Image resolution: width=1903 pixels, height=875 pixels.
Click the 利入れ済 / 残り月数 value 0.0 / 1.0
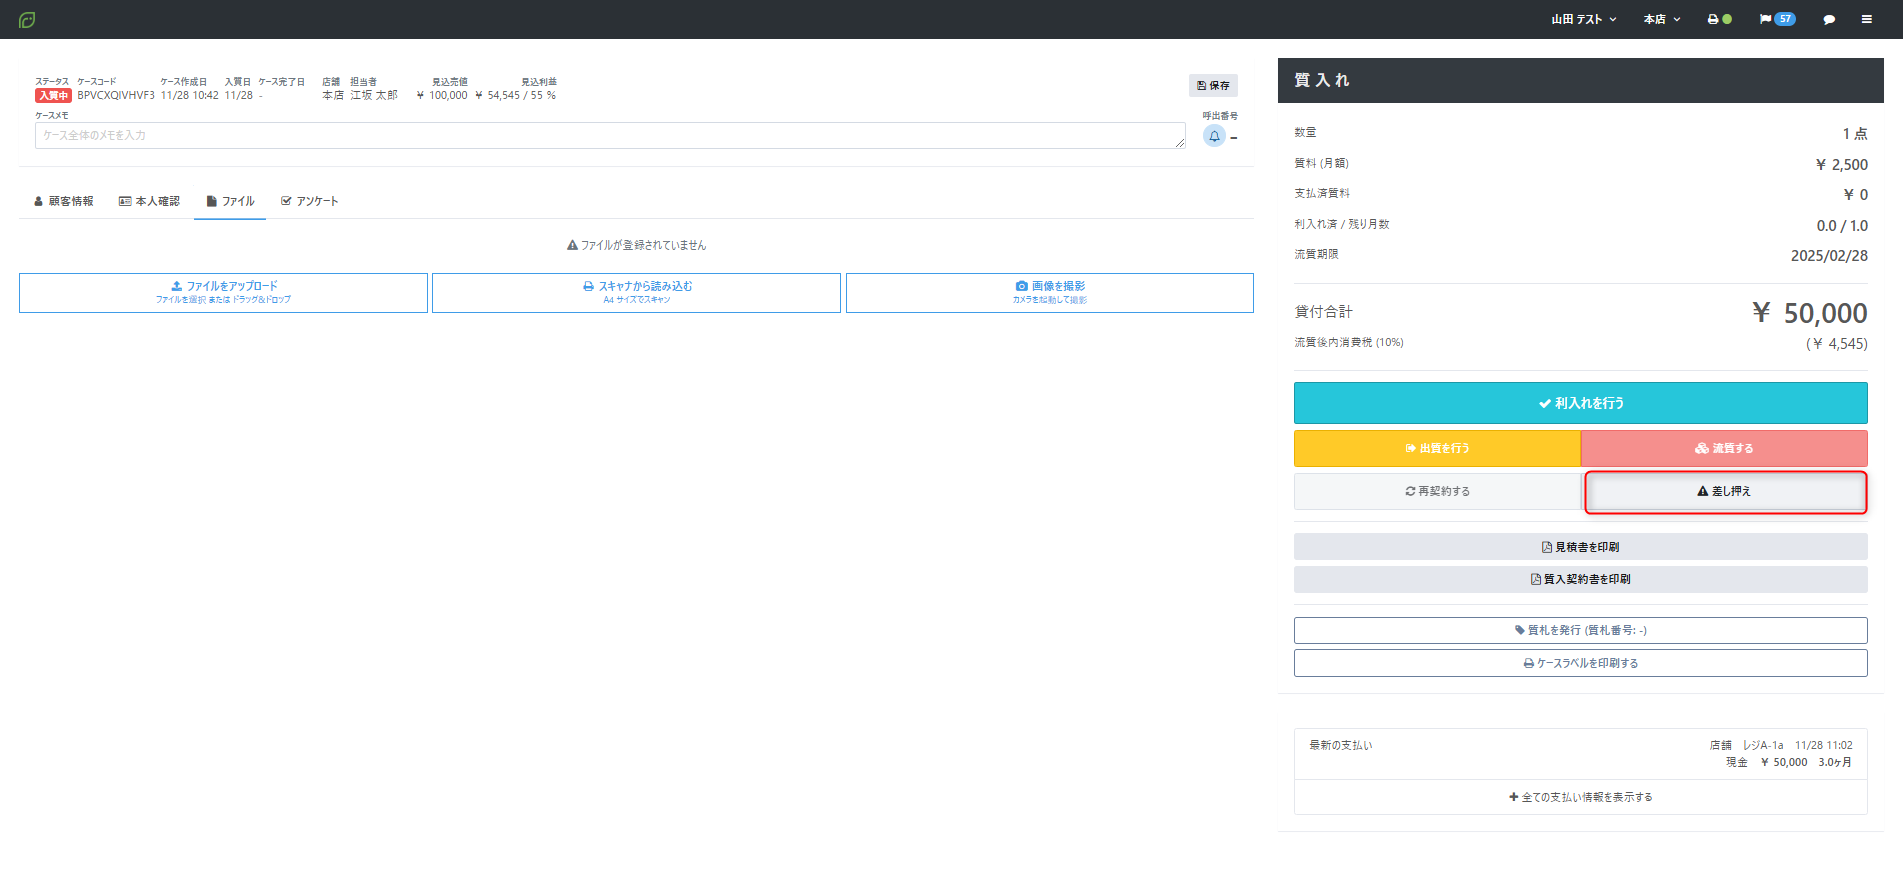(x=1842, y=226)
